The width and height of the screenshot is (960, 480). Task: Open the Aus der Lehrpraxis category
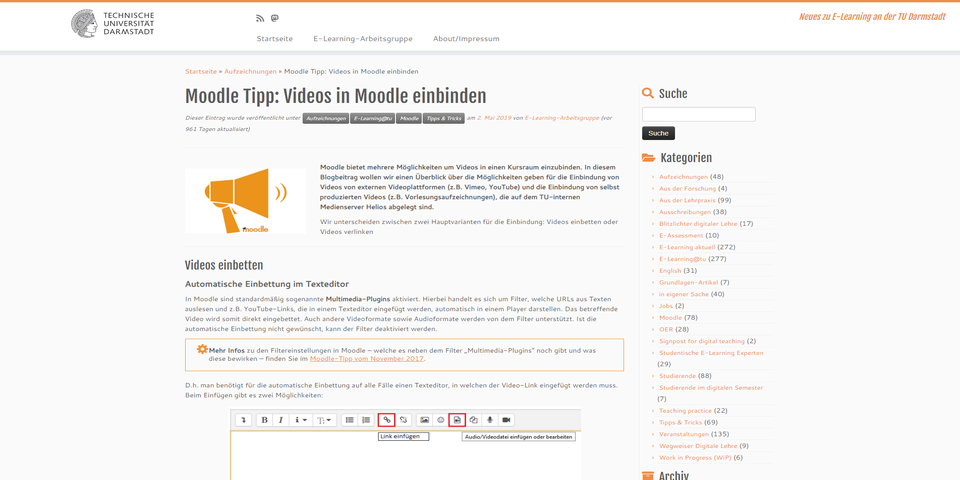pos(688,200)
